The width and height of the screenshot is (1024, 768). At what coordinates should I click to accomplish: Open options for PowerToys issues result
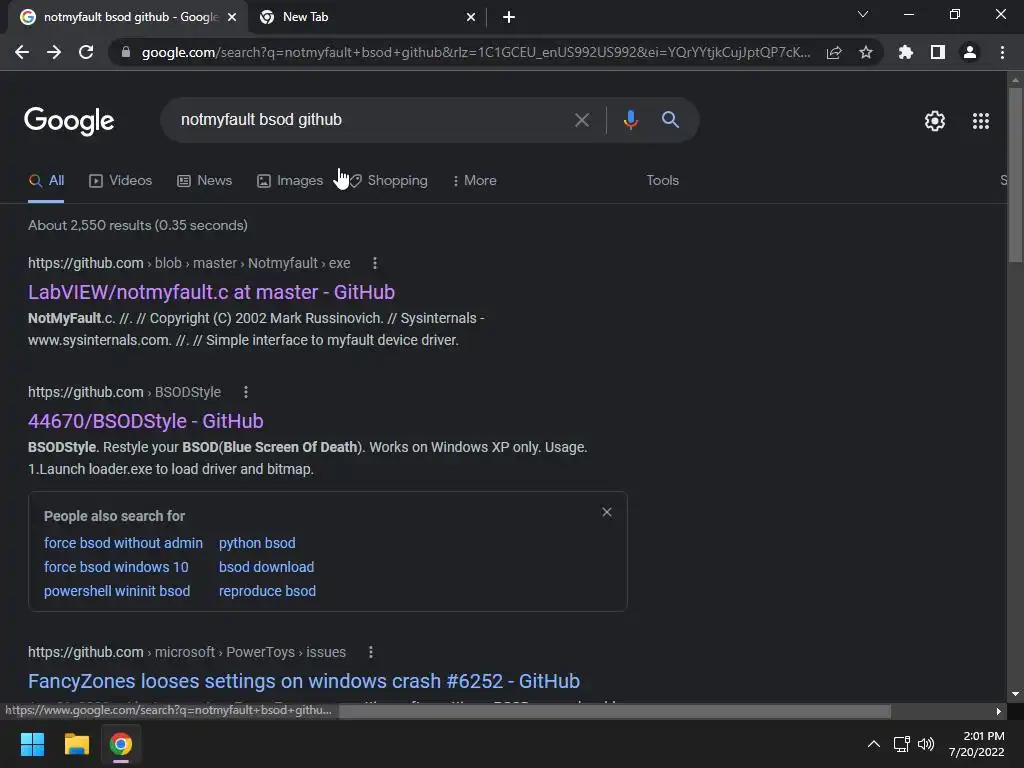click(x=370, y=652)
